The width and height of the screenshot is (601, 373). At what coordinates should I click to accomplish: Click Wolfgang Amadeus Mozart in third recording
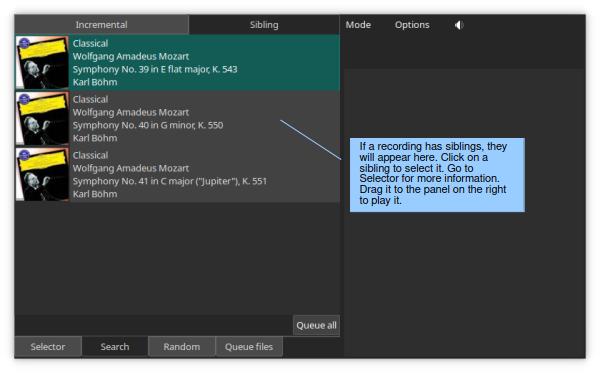click(x=131, y=168)
